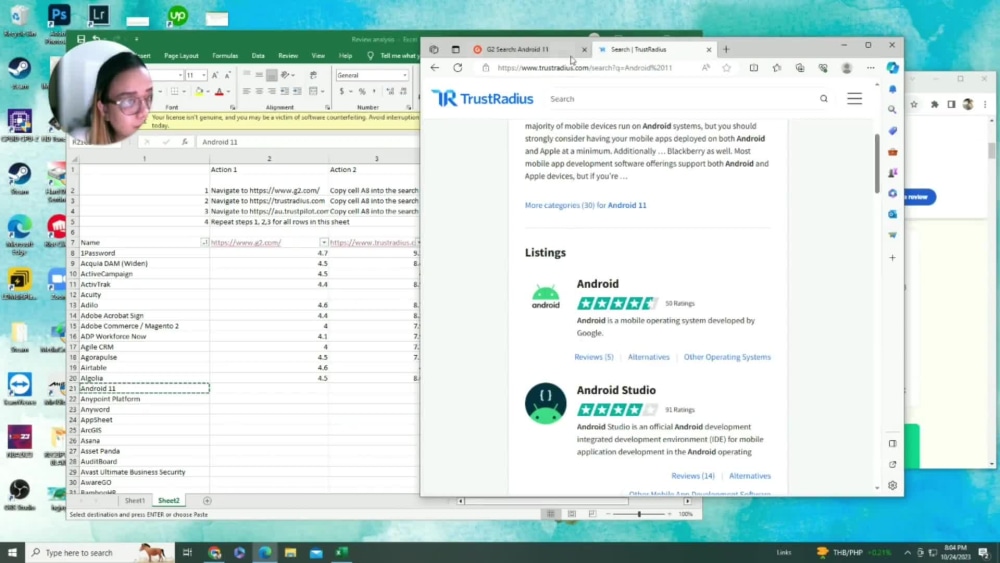
Task: Open Alignment settings dialog launcher
Action: pyautogui.click(x=327, y=108)
